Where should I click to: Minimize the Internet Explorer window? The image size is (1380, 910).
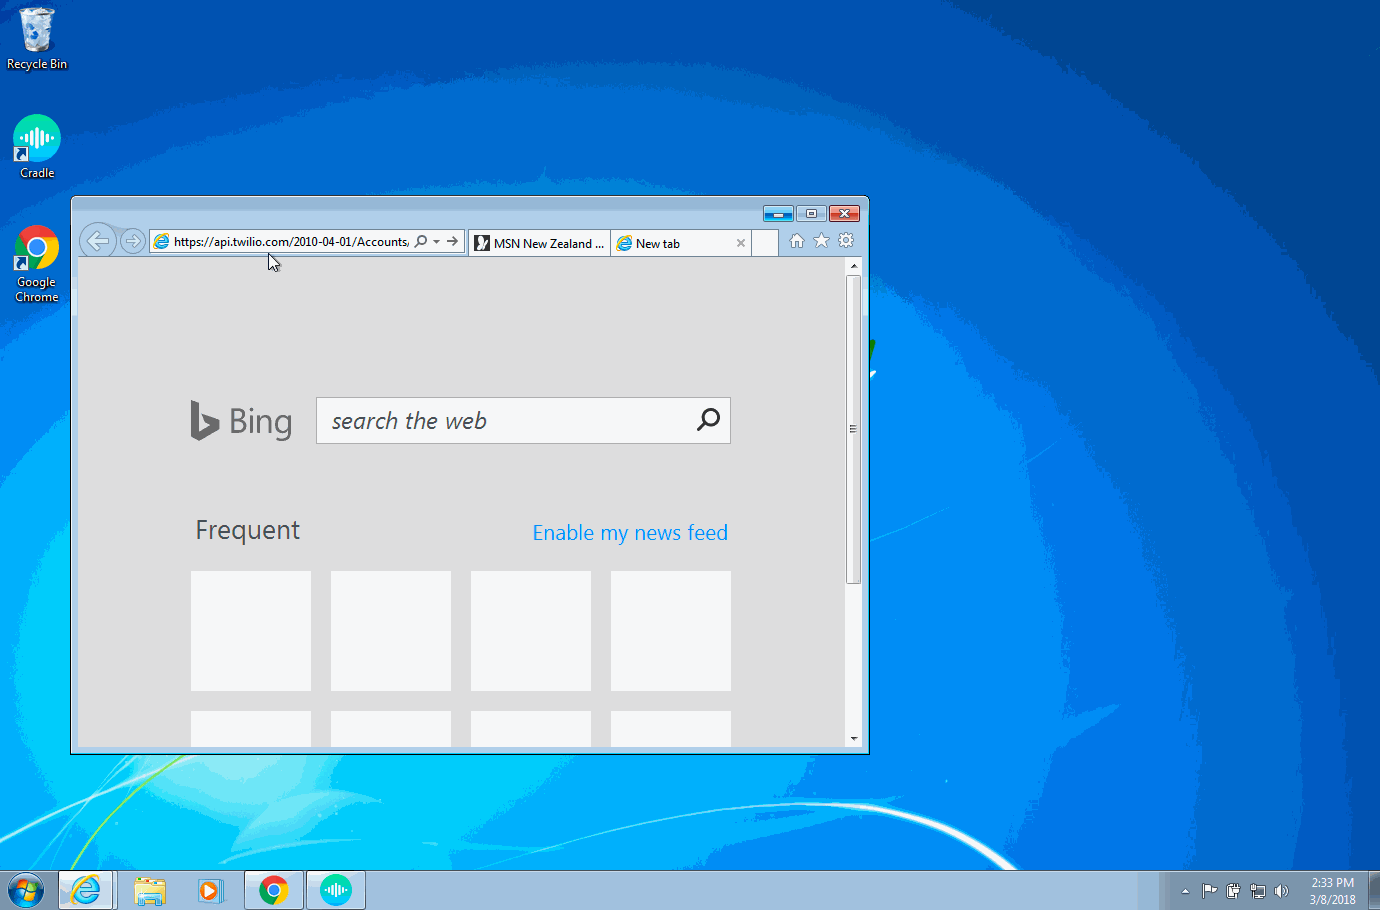[778, 213]
